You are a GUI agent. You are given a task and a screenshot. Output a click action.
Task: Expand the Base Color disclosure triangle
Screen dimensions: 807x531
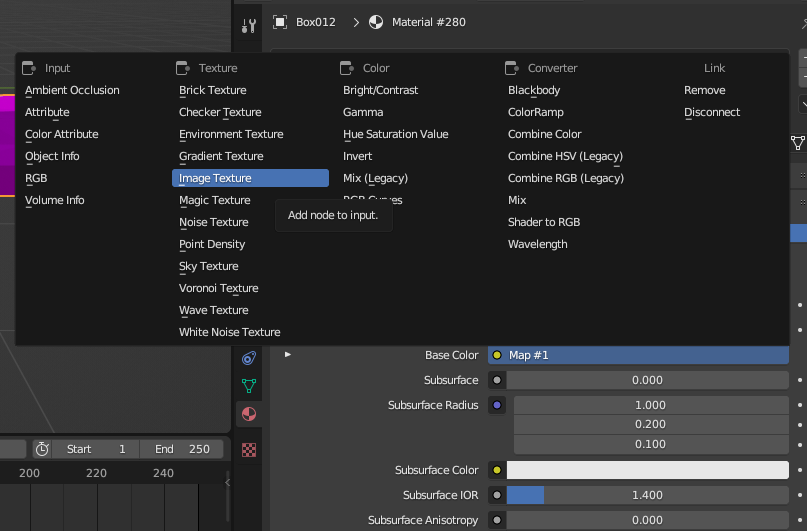point(288,355)
